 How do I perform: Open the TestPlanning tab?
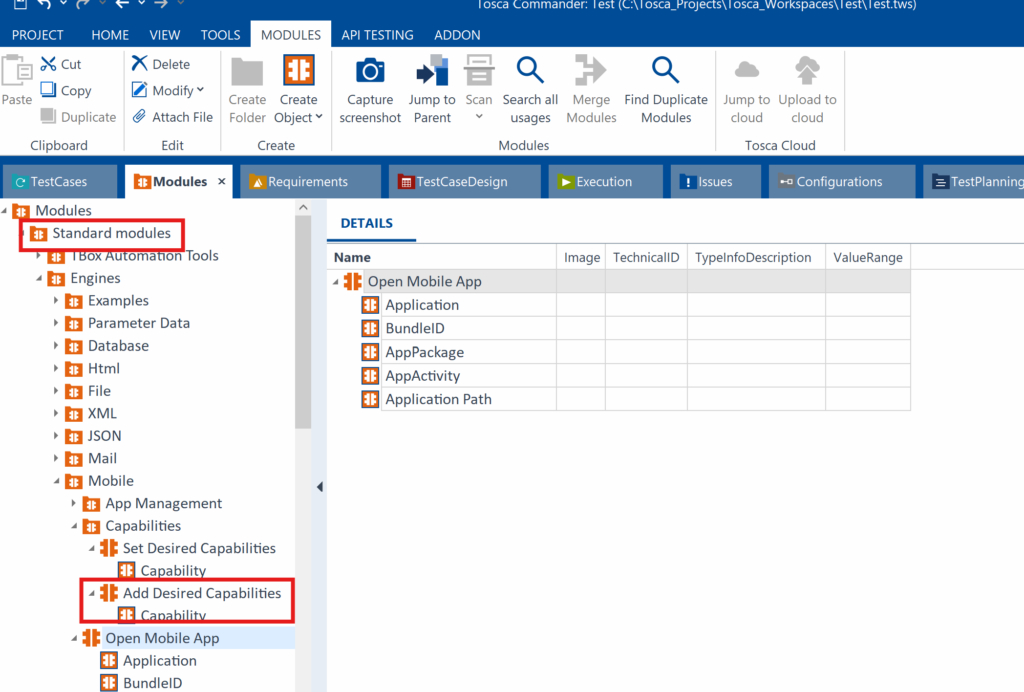click(x=974, y=181)
